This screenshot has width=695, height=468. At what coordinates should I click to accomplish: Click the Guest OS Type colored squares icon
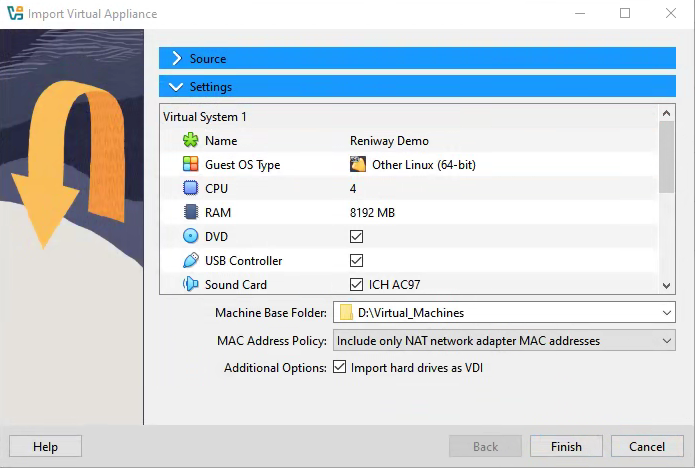pos(191,164)
